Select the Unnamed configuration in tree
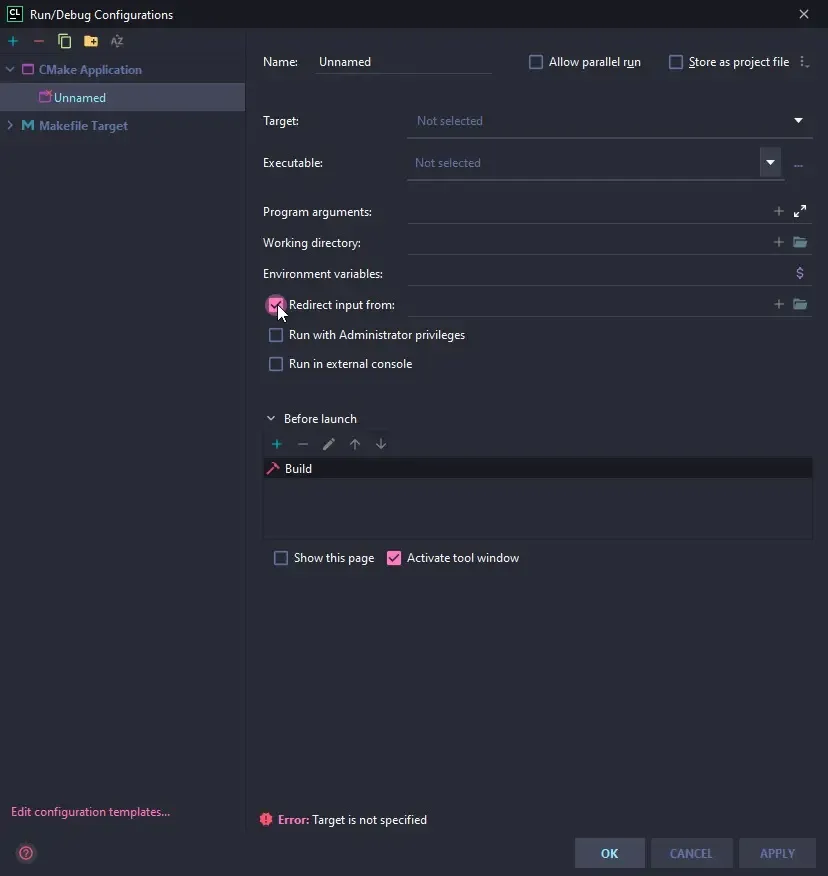Viewport: 828px width, 876px height. coord(79,98)
